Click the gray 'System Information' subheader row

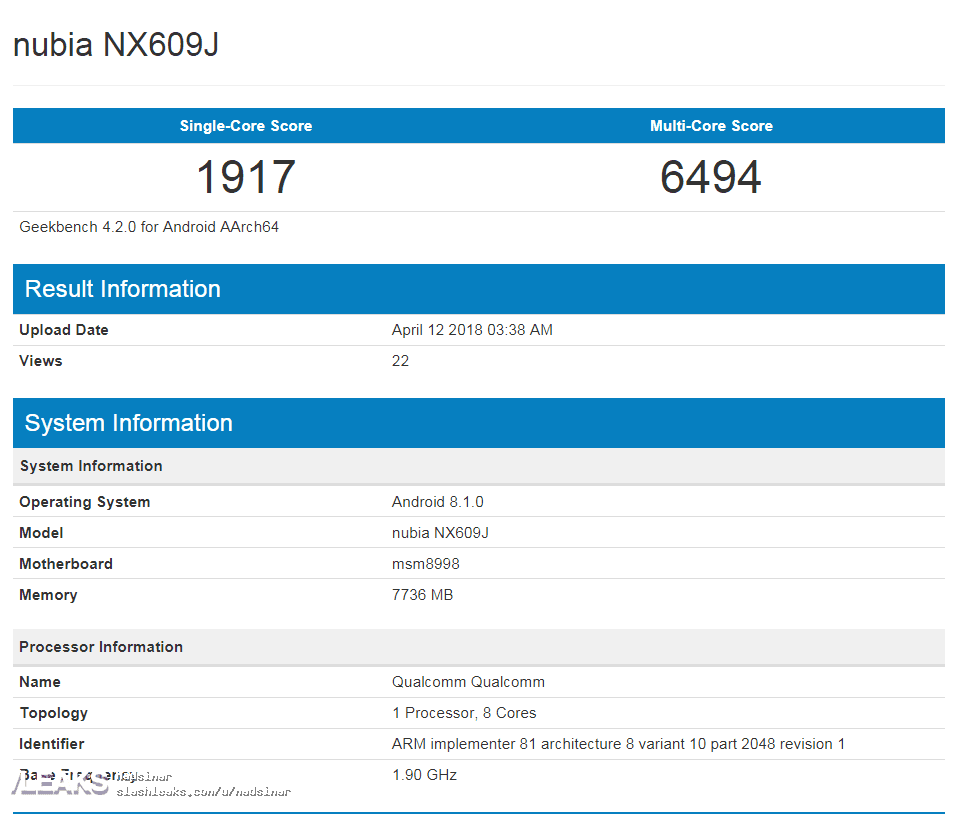click(479, 466)
